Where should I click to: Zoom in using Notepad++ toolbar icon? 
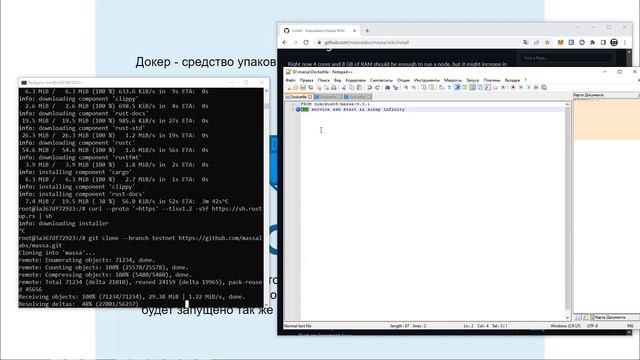pos(405,87)
